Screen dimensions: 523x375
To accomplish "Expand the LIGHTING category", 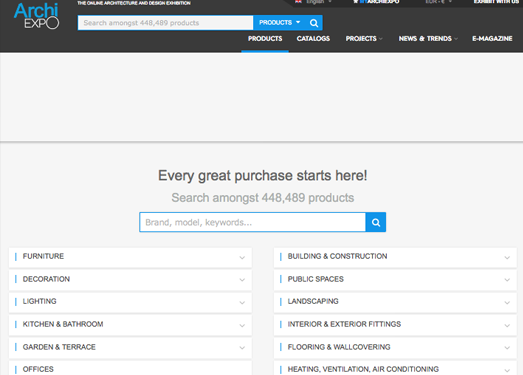I will (130, 302).
